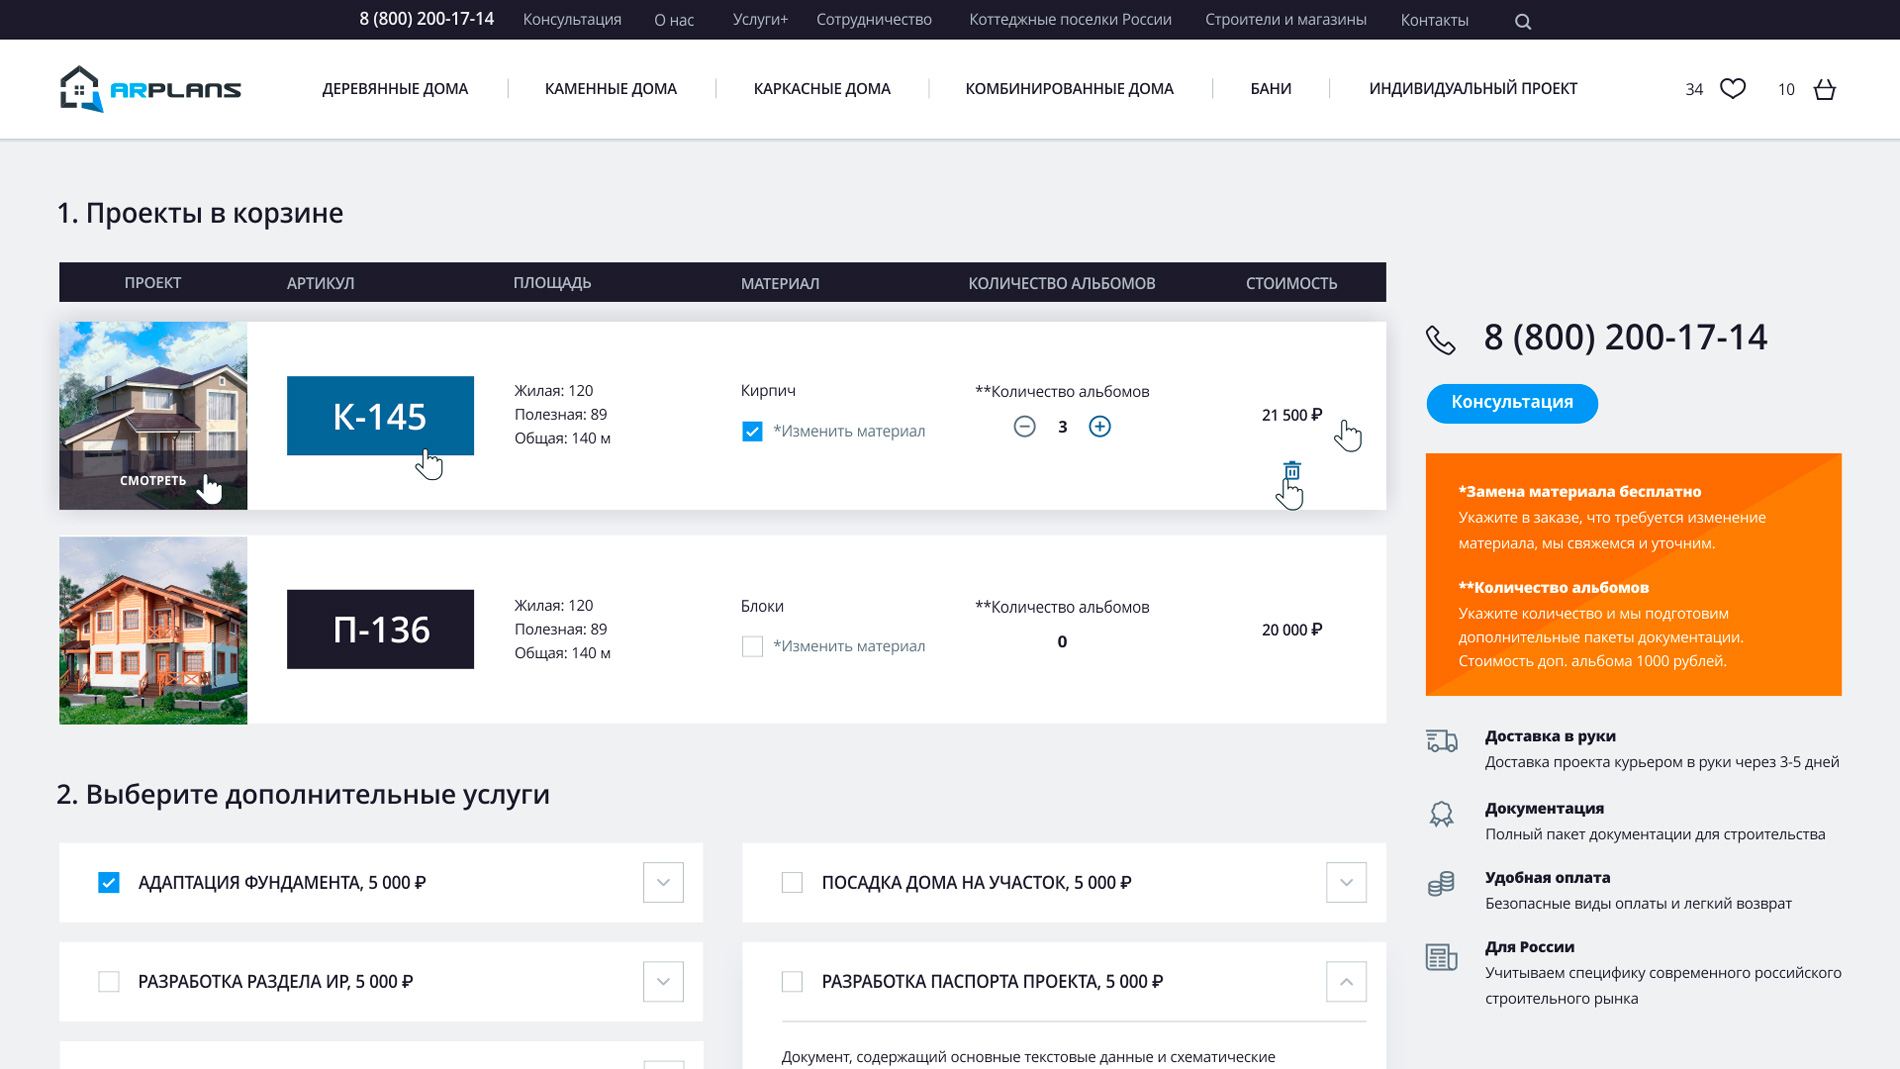The image size is (1900, 1069).
Task: Click the blue K-145 article tile
Action: (380, 416)
